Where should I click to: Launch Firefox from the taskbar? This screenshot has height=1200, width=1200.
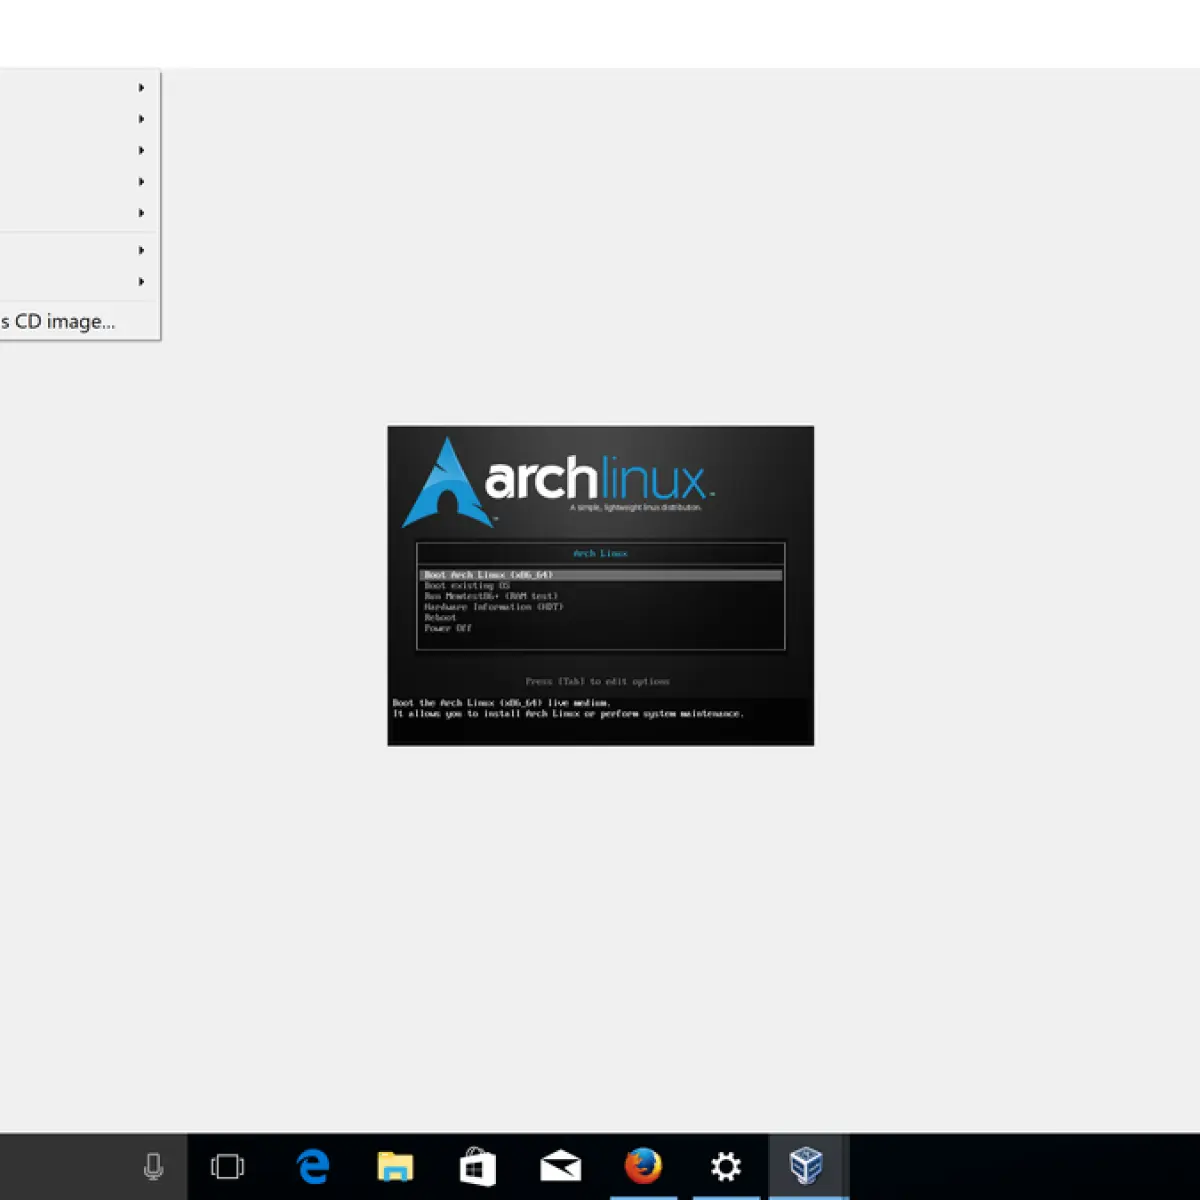point(643,1166)
